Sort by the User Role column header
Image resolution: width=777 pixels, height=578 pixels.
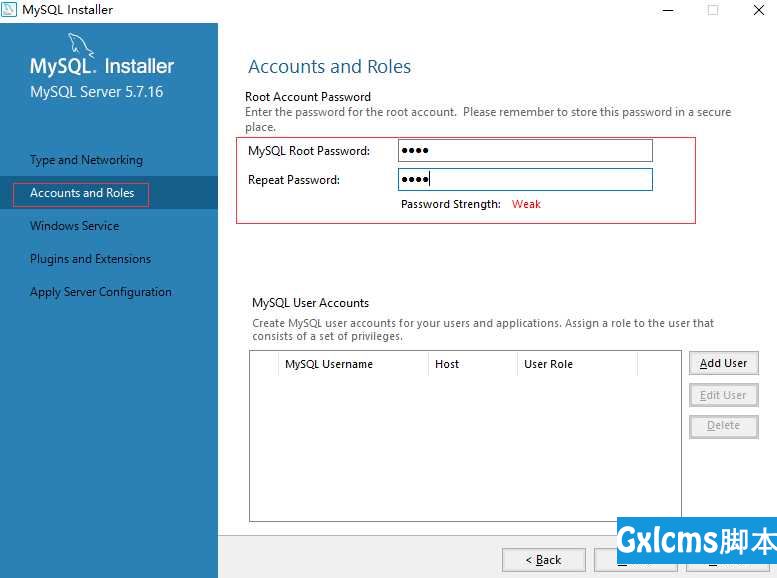[577, 364]
